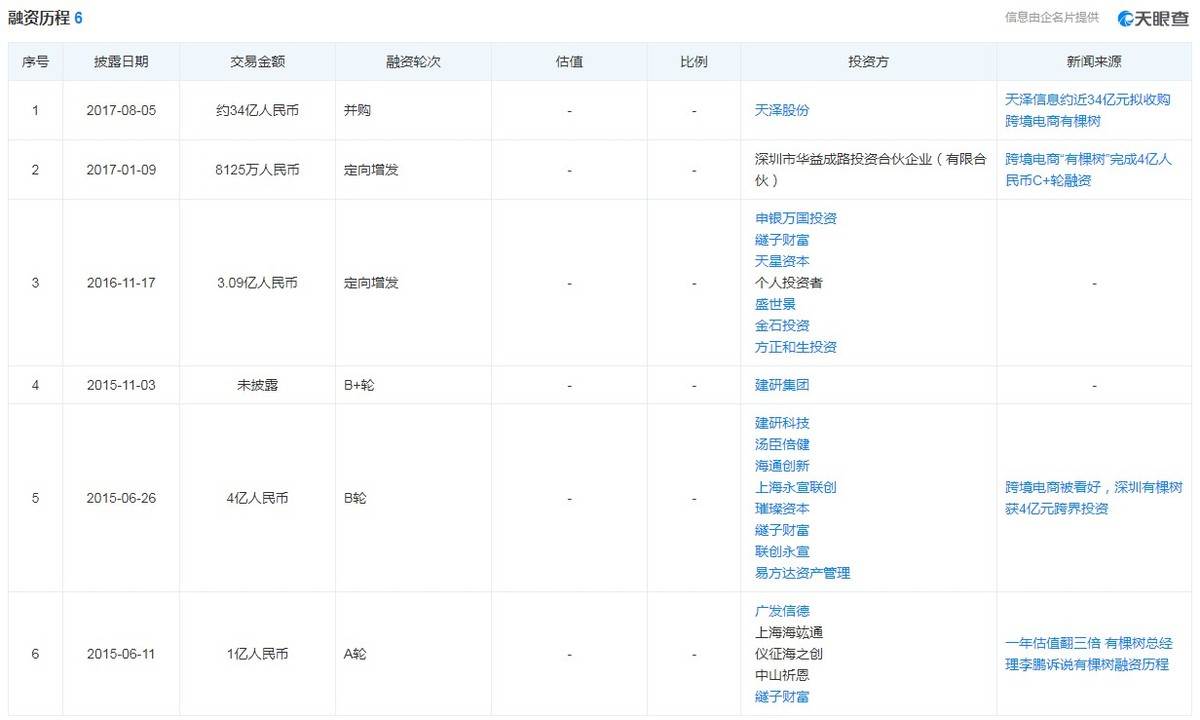Open news link 天泽信息约近34亿元拟收购跨境电商有棵树

coord(1087,111)
